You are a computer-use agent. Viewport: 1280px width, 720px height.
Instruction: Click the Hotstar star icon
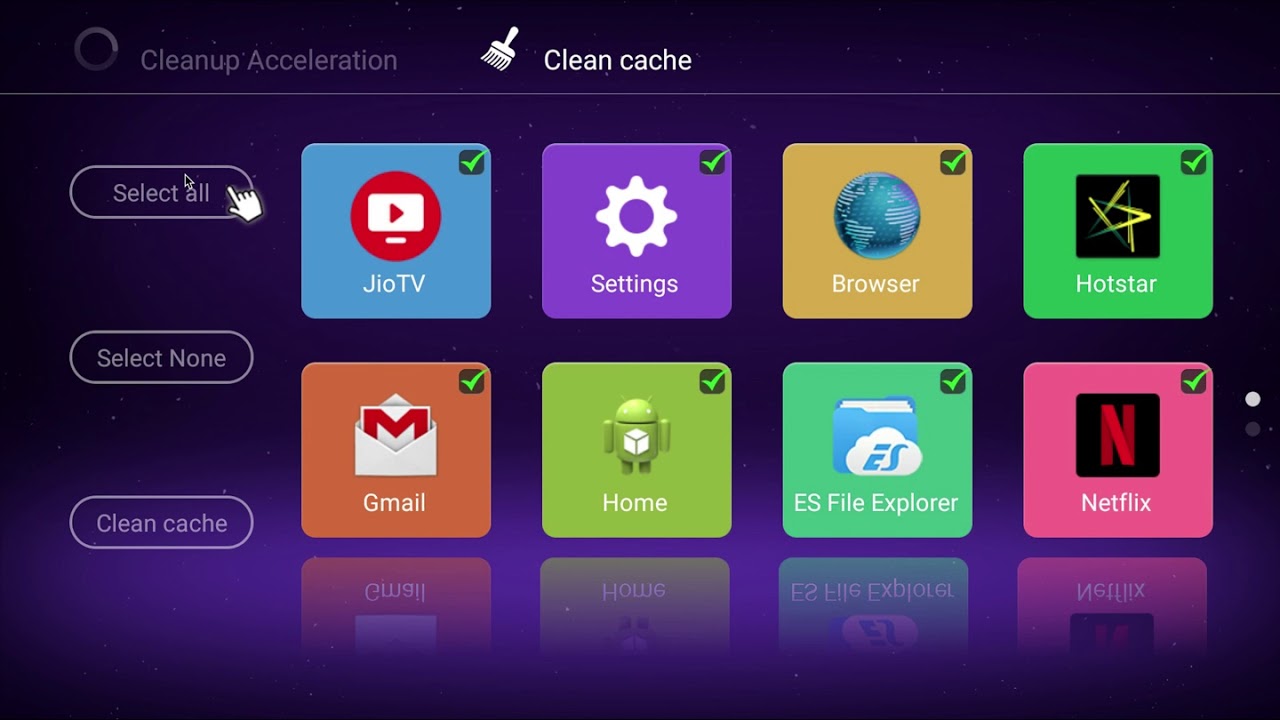coord(1117,216)
